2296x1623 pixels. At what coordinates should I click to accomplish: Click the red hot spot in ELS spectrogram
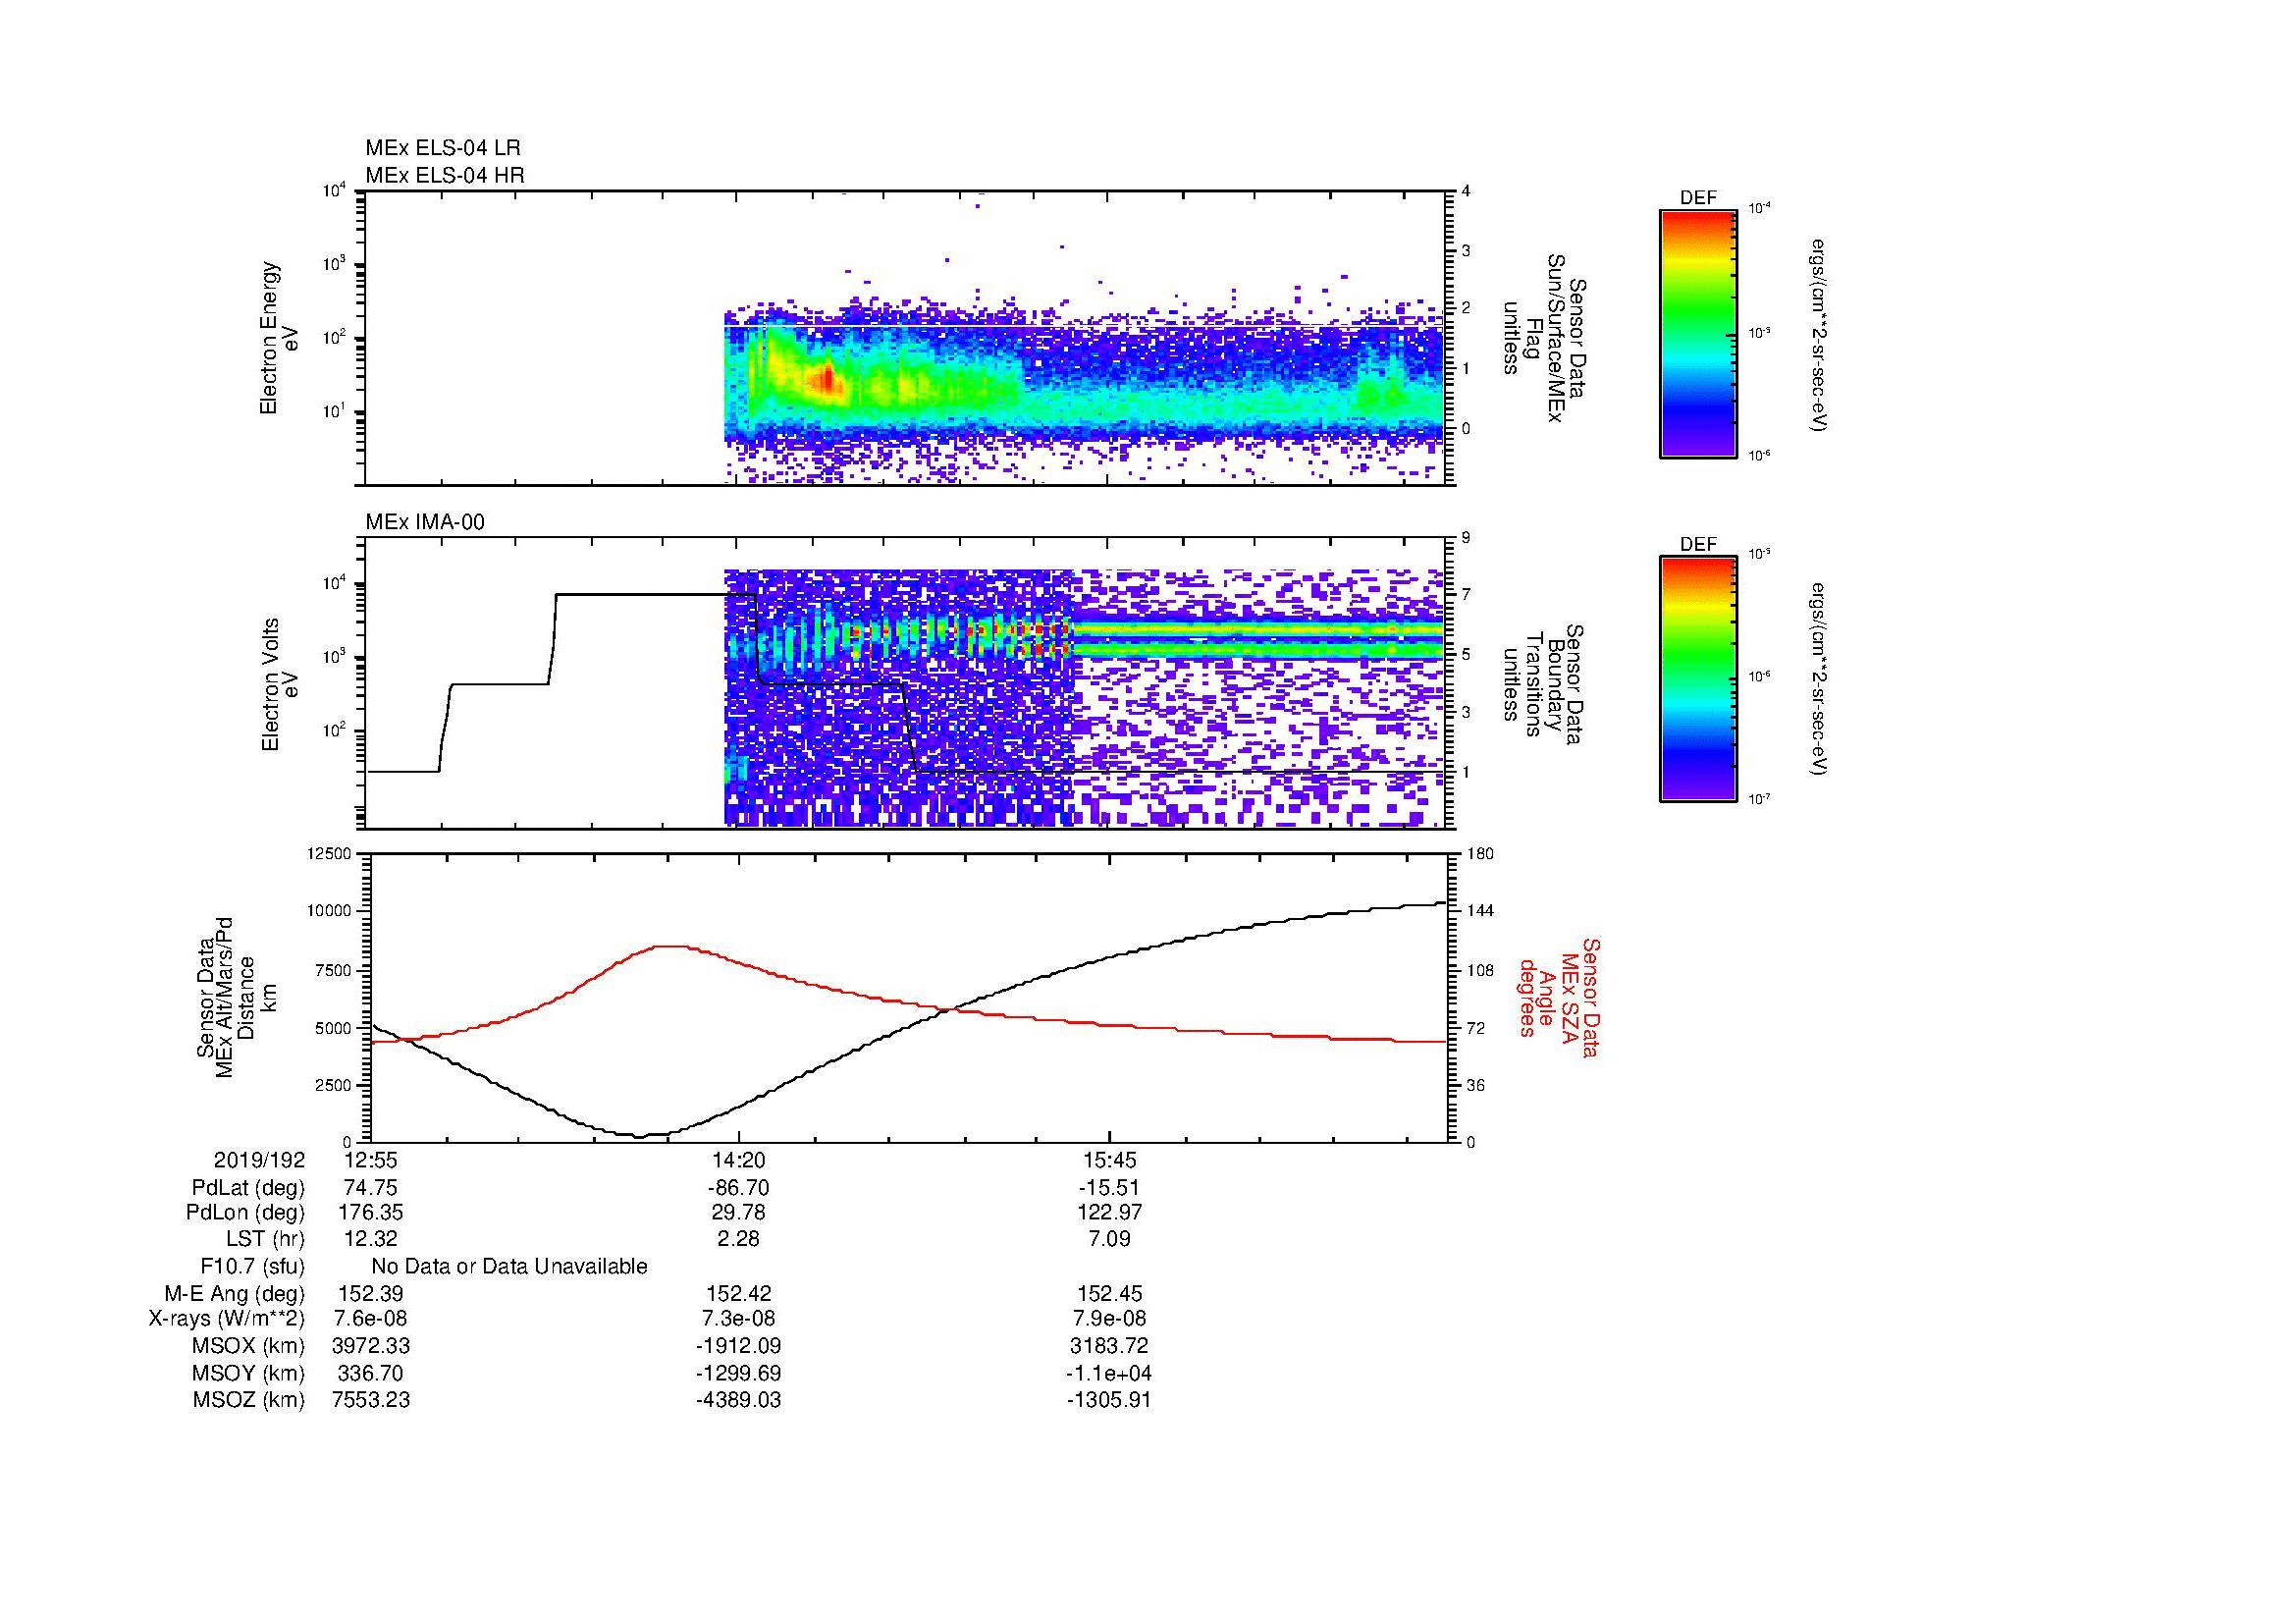point(827,379)
